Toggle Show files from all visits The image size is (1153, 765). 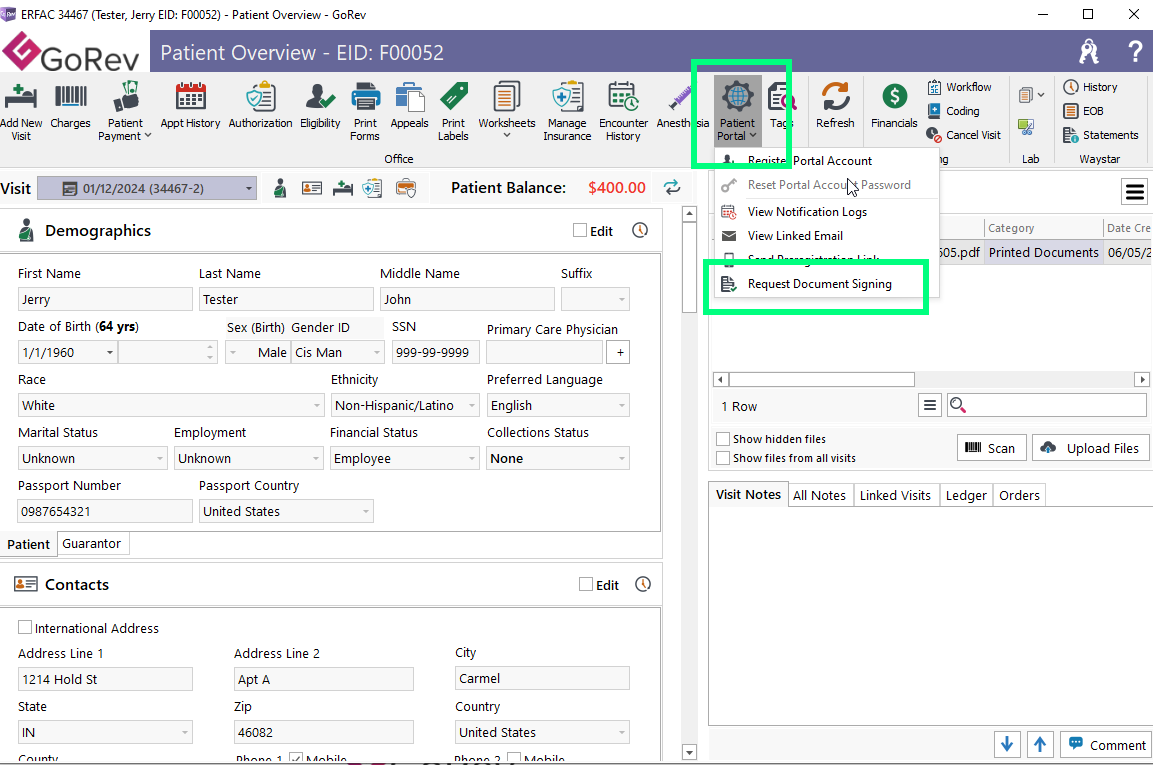click(723, 458)
